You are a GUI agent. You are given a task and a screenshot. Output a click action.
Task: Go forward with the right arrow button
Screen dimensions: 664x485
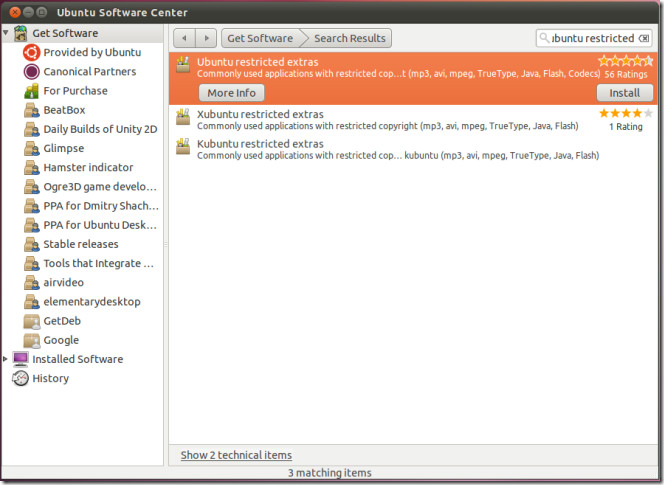(x=206, y=38)
